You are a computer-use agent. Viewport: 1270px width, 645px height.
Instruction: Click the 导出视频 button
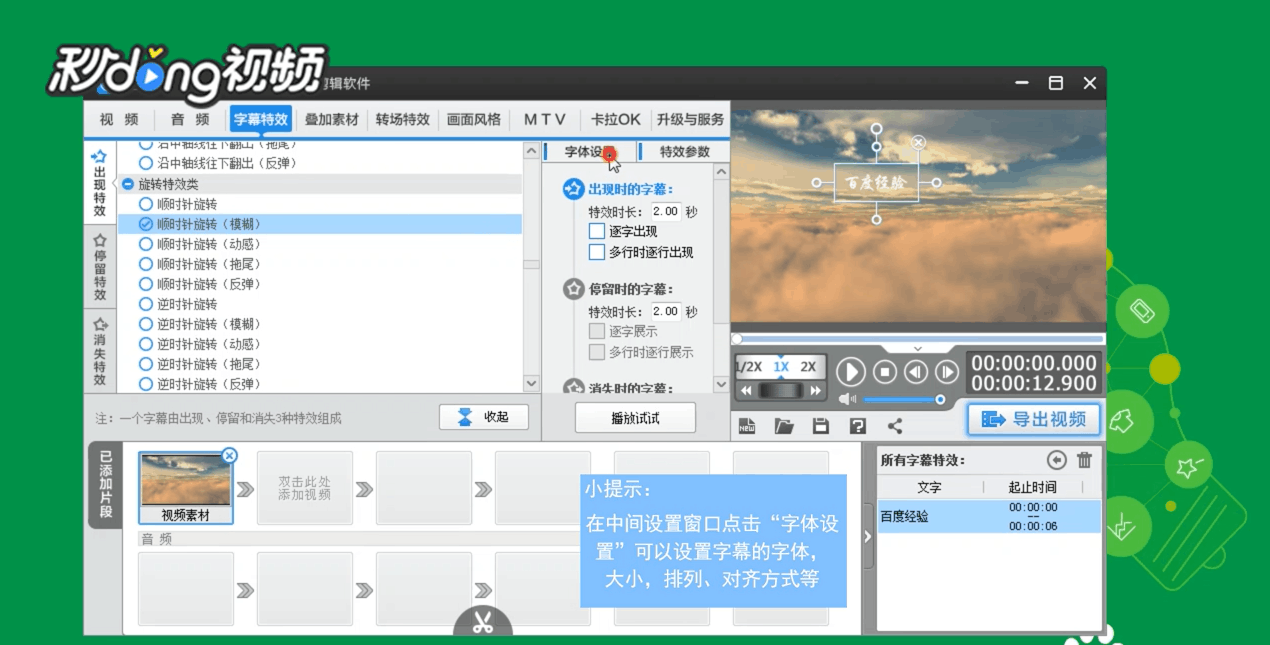coord(1034,419)
